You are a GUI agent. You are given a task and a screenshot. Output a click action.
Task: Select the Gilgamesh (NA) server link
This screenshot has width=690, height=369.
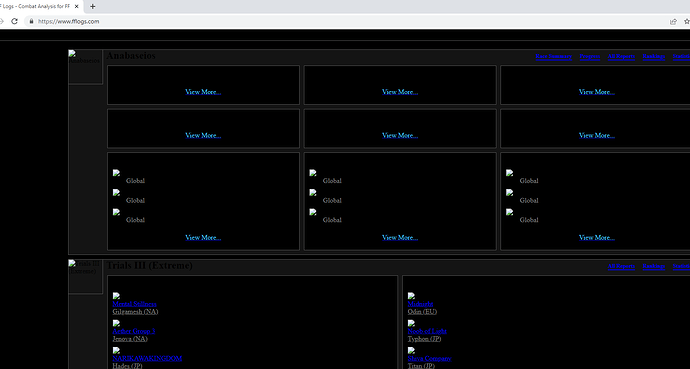(x=135, y=312)
